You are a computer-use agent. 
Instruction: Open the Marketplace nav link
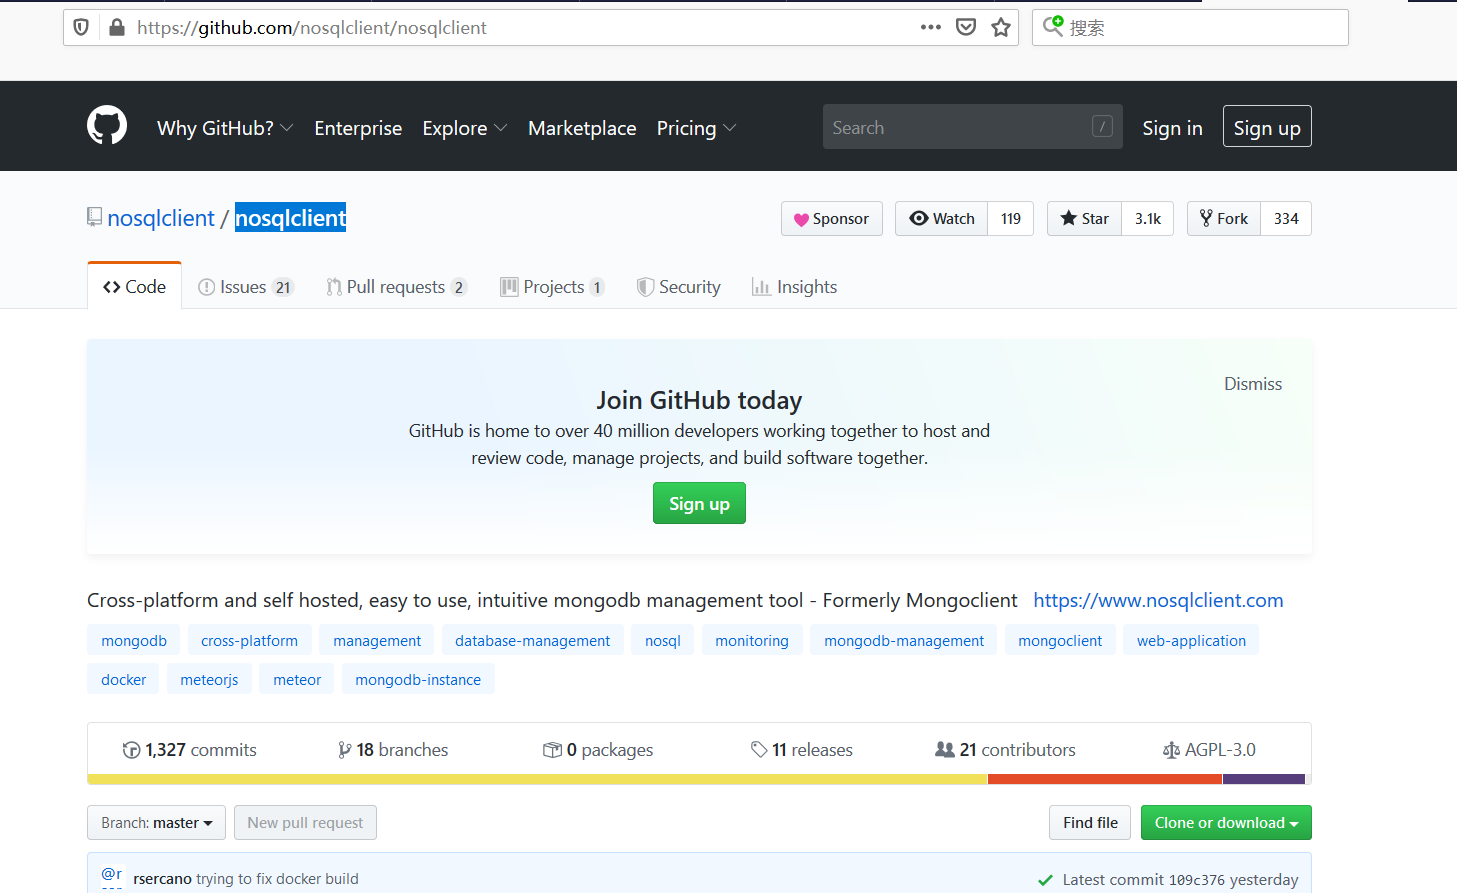pyautogui.click(x=582, y=128)
